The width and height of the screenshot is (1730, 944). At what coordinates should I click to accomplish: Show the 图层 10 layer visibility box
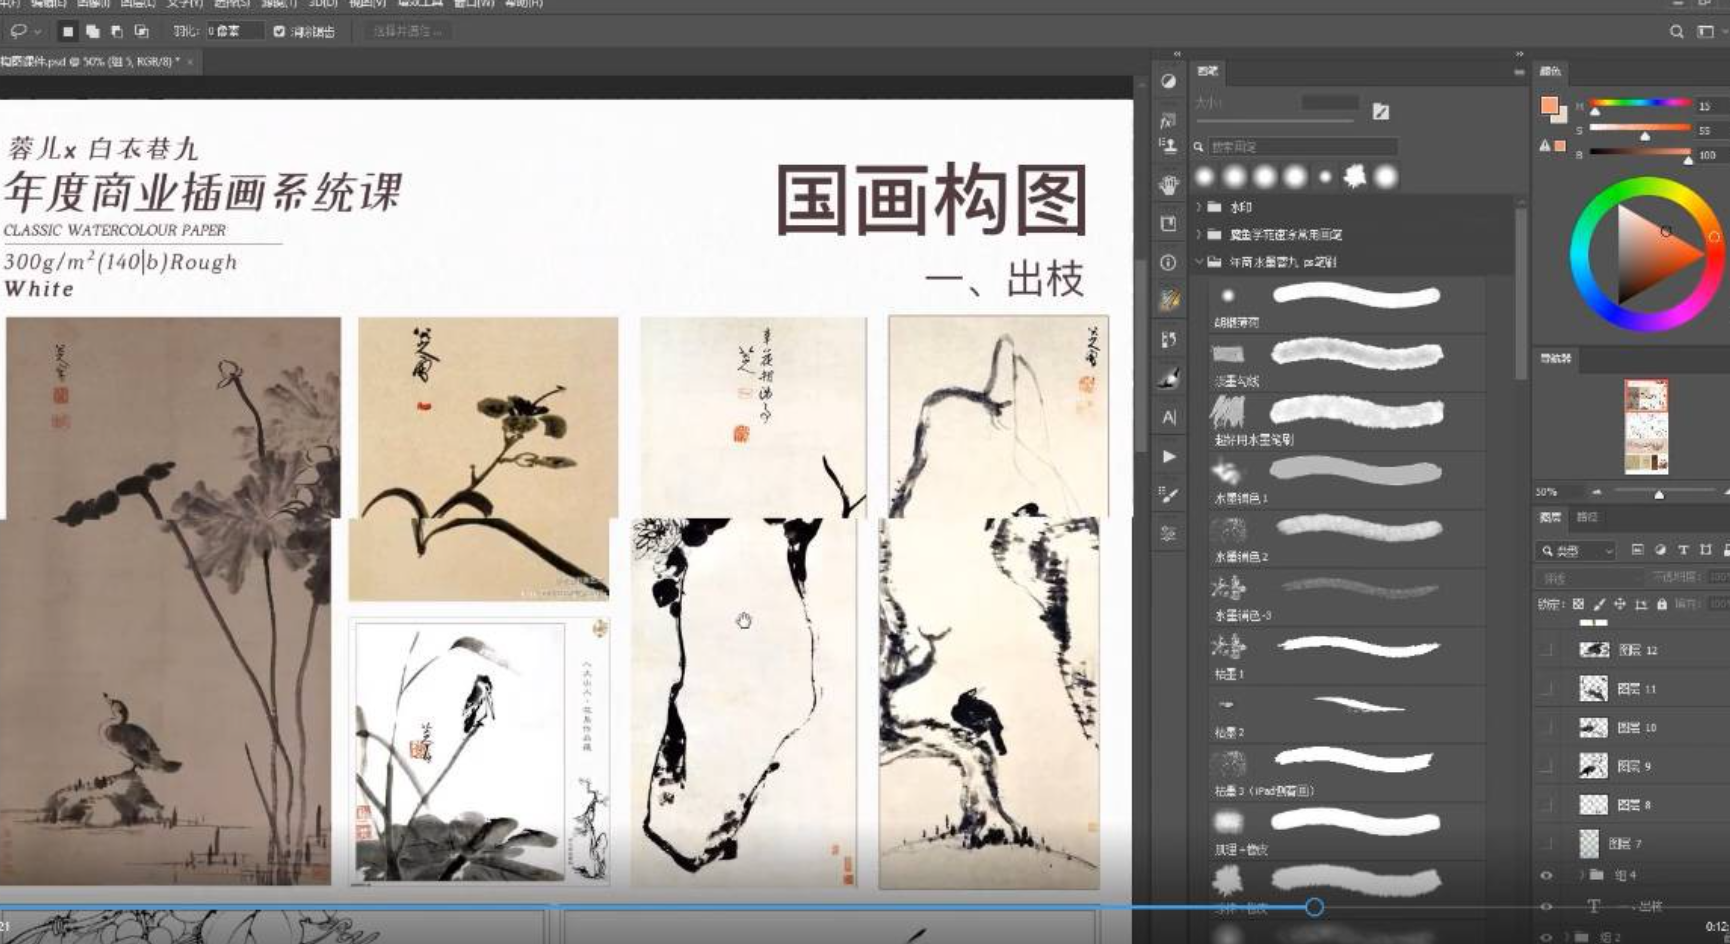[1547, 728]
